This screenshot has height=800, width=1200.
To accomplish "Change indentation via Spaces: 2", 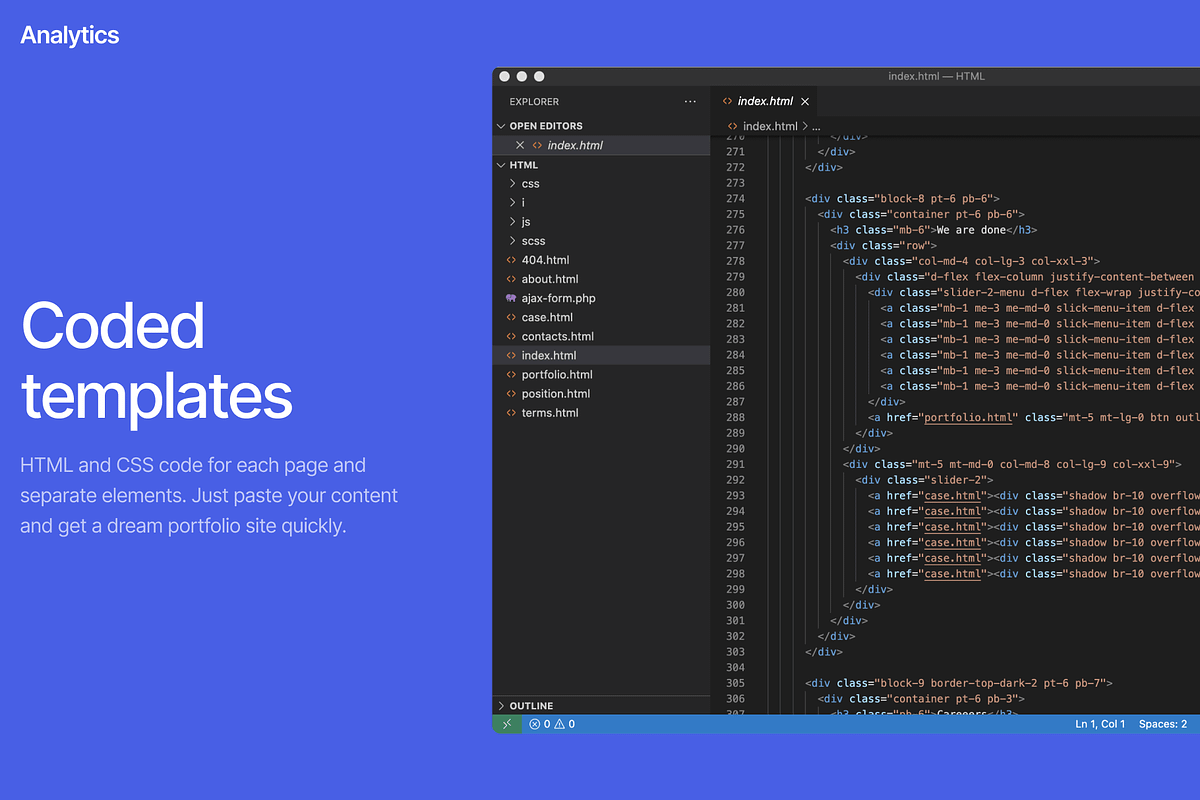I will tap(1162, 723).
